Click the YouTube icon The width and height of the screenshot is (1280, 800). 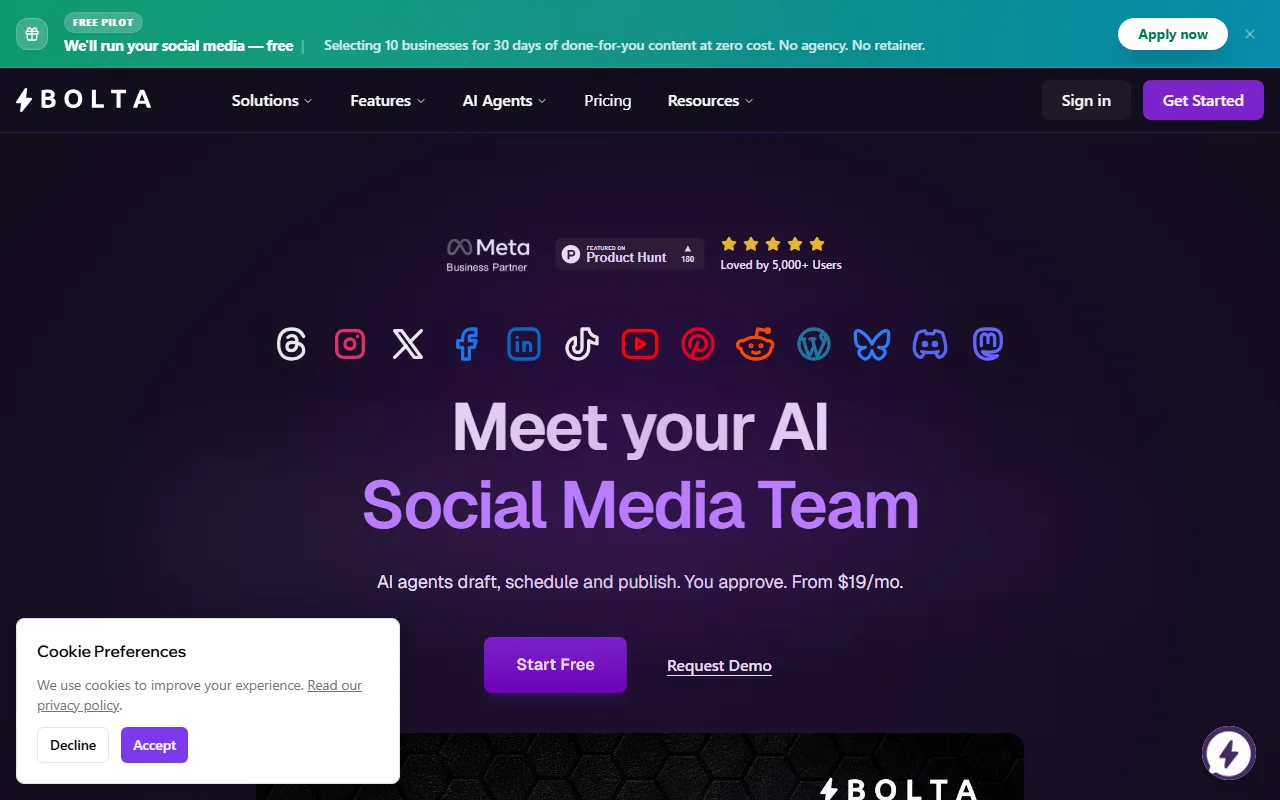(x=640, y=344)
